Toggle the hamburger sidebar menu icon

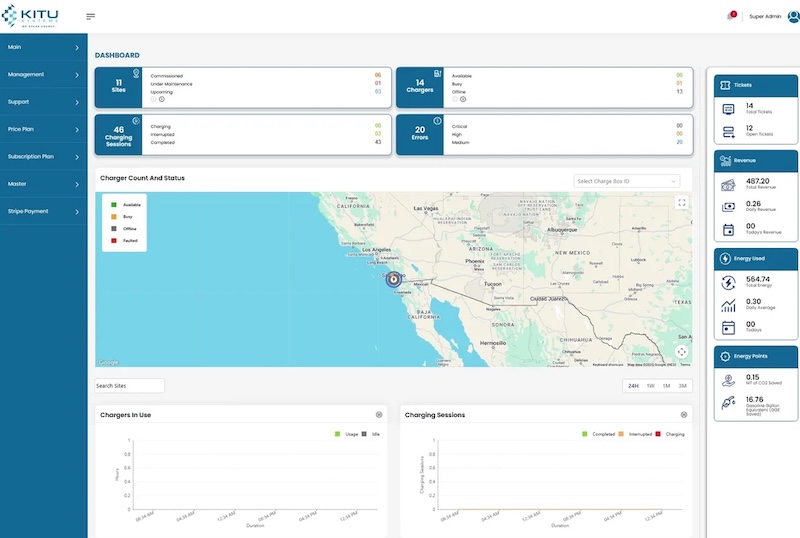(x=90, y=16)
